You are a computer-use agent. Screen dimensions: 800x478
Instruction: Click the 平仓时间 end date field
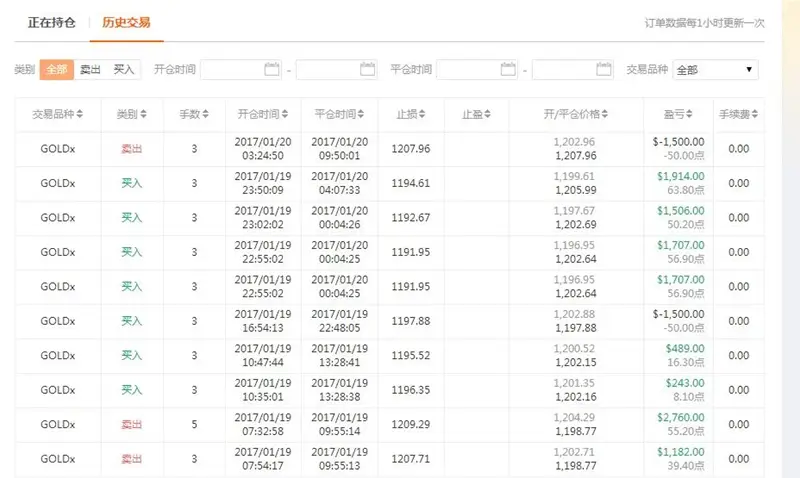tap(572, 69)
